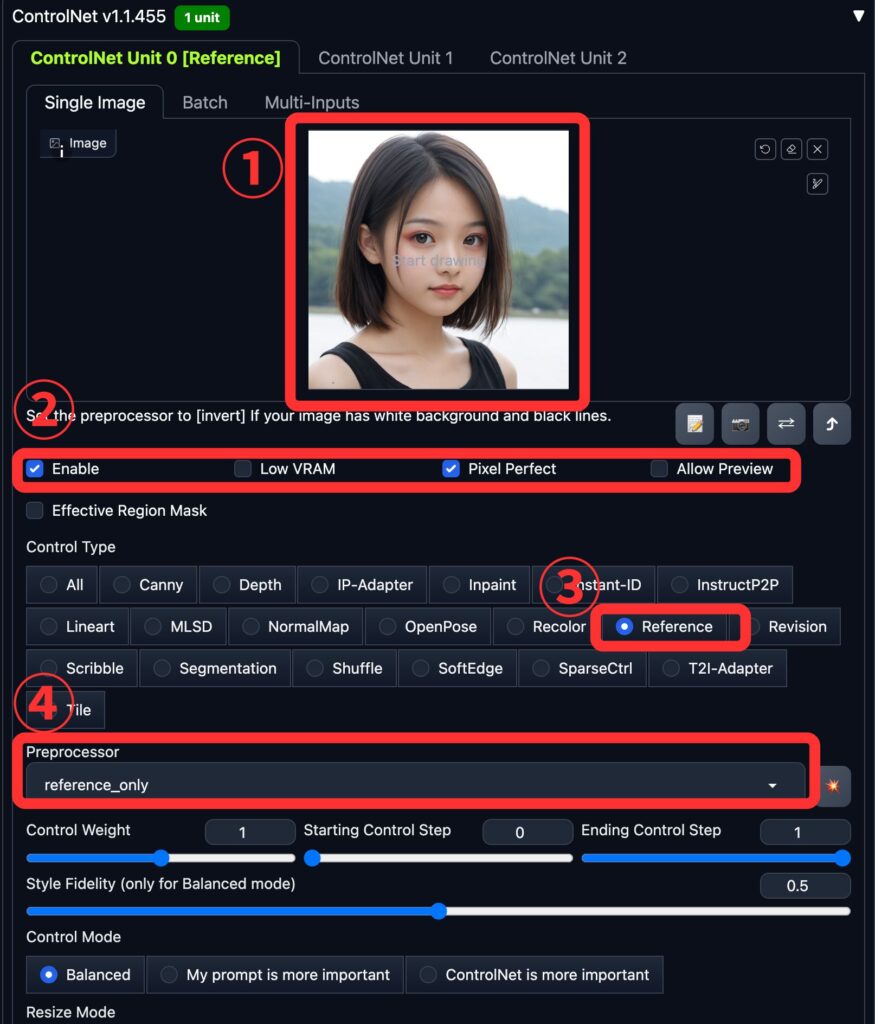Image resolution: width=875 pixels, height=1024 pixels.
Task: Click the notepad new canvas icon
Action: (x=694, y=424)
